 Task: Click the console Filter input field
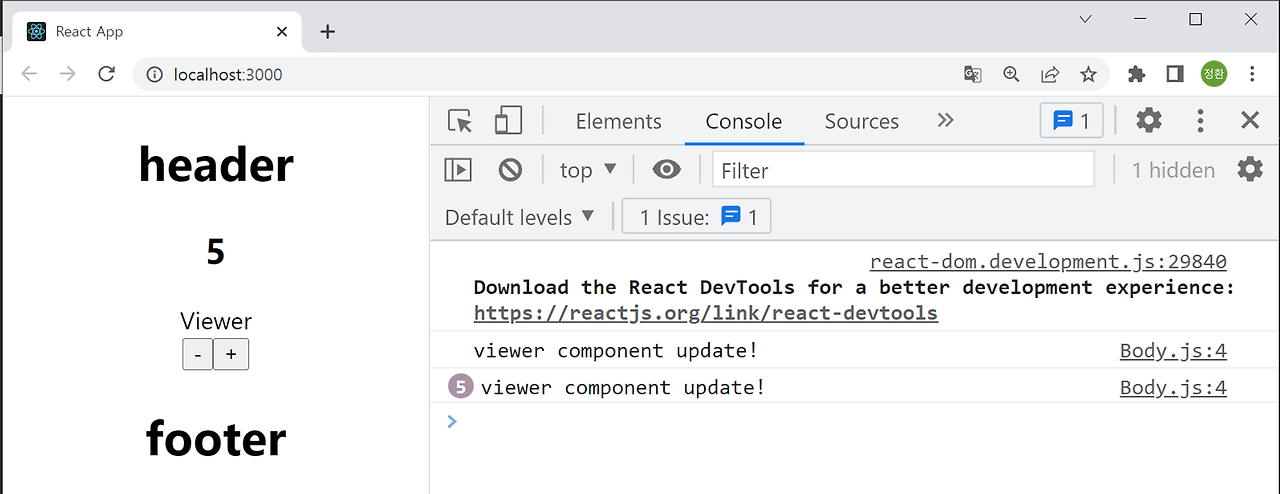(903, 170)
